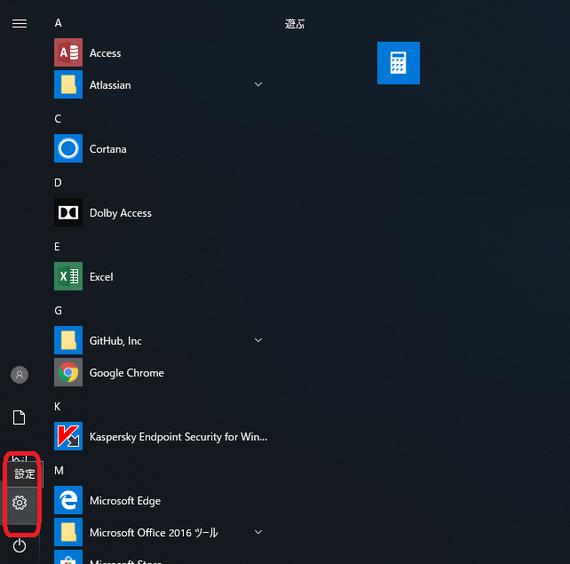Click the M section letter header

[59, 471]
